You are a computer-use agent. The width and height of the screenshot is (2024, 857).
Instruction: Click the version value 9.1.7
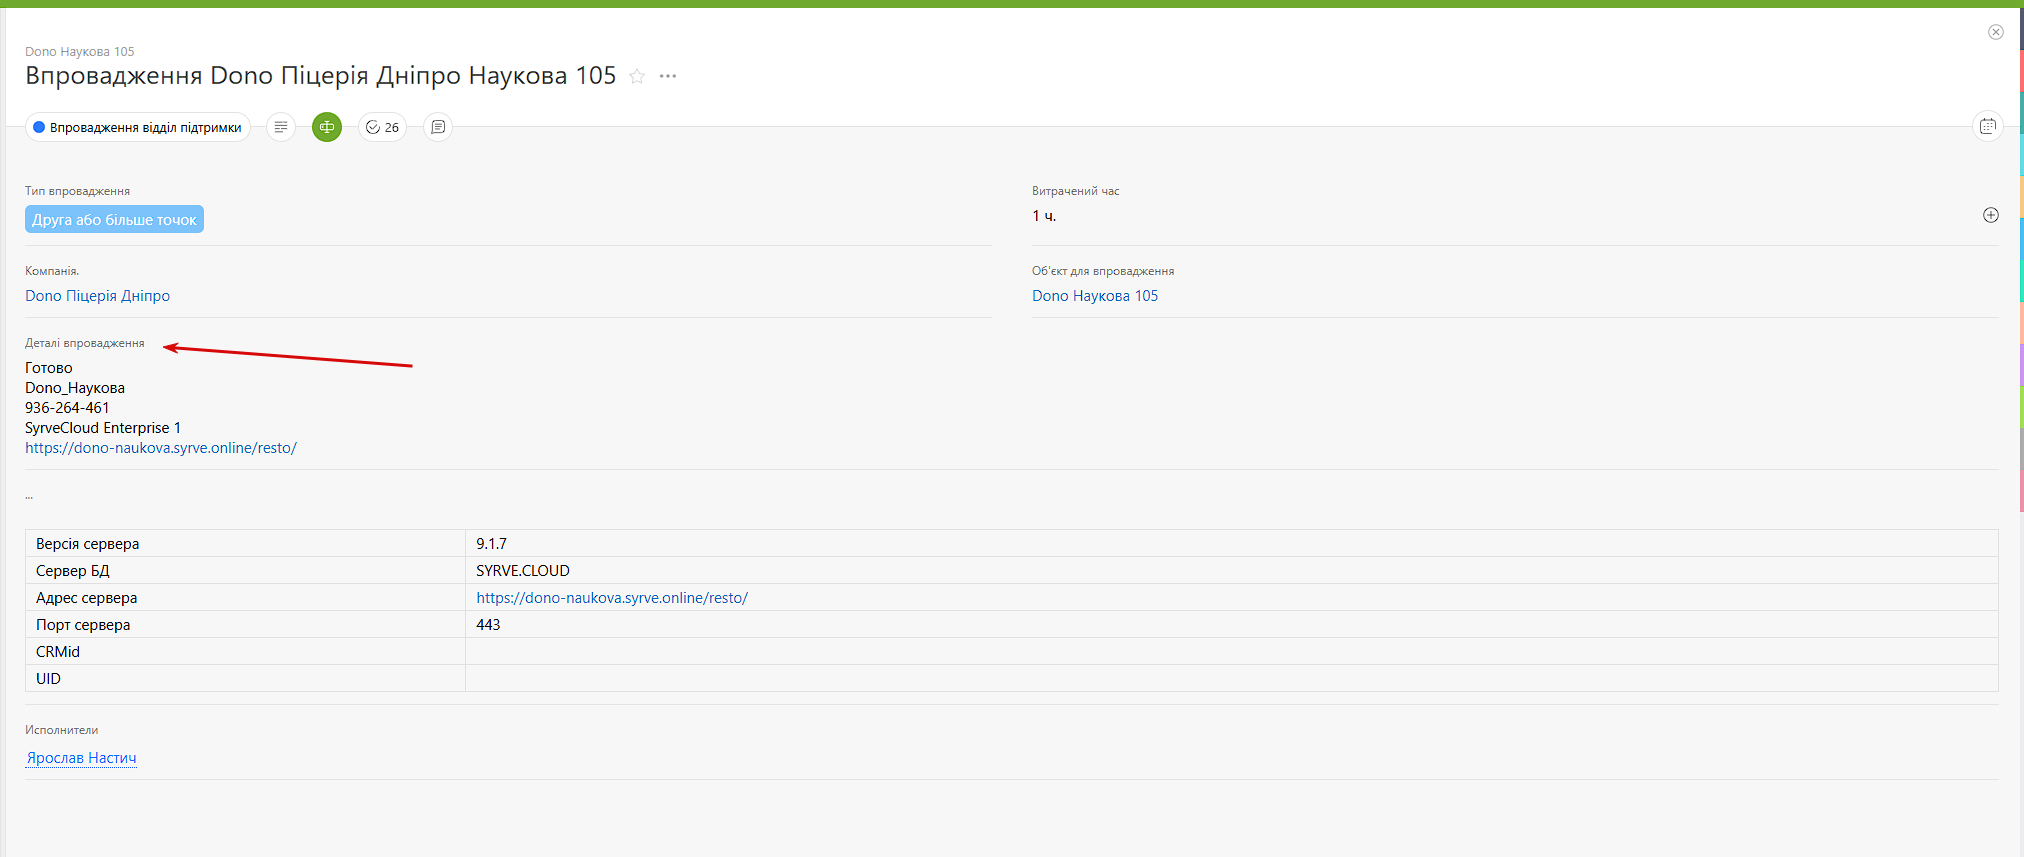[x=491, y=544]
